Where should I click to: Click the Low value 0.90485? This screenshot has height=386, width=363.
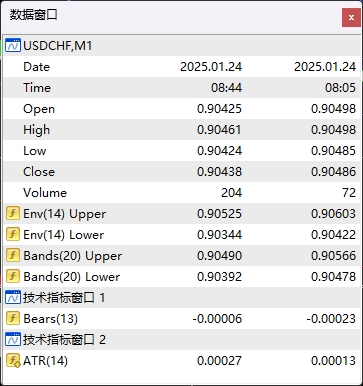pyautogui.click(x=333, y=151)
